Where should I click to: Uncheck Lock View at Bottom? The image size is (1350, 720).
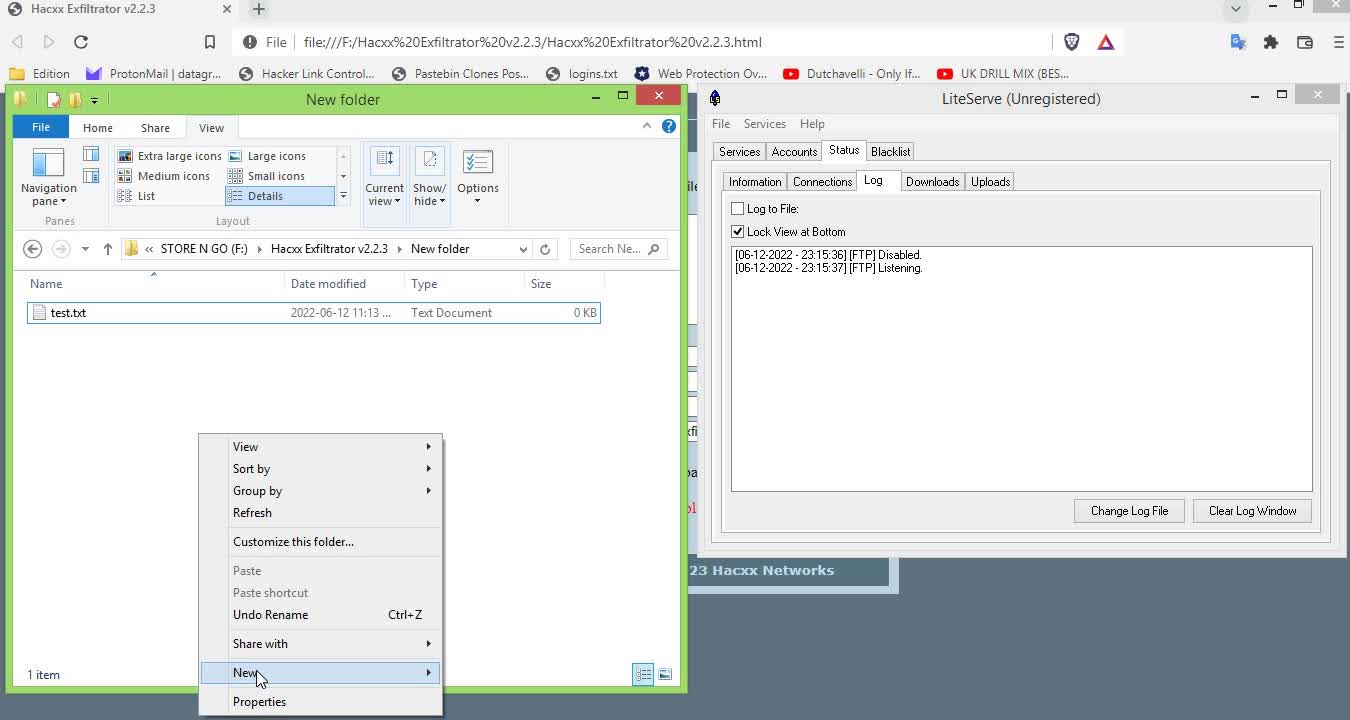(x=738, y=232)
